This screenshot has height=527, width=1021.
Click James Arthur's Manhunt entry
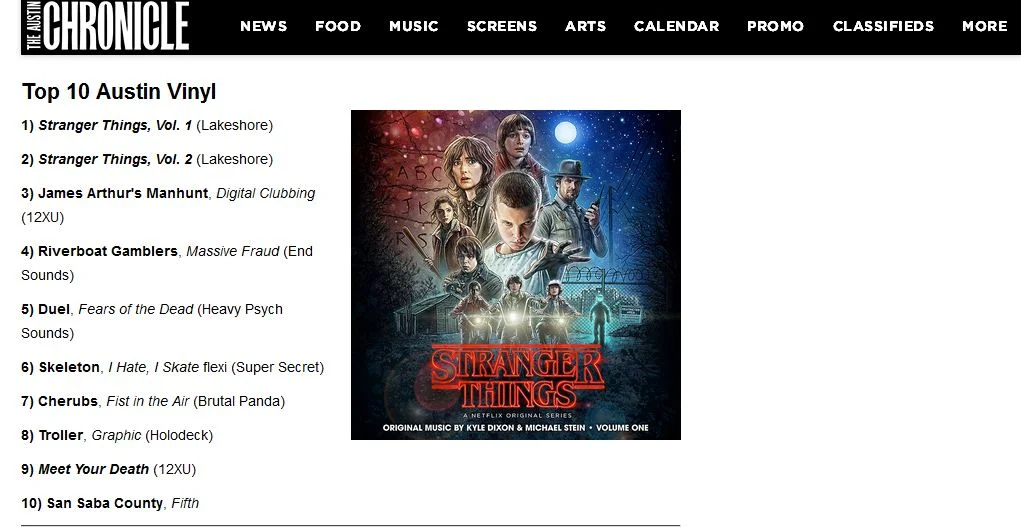(168, 205)
